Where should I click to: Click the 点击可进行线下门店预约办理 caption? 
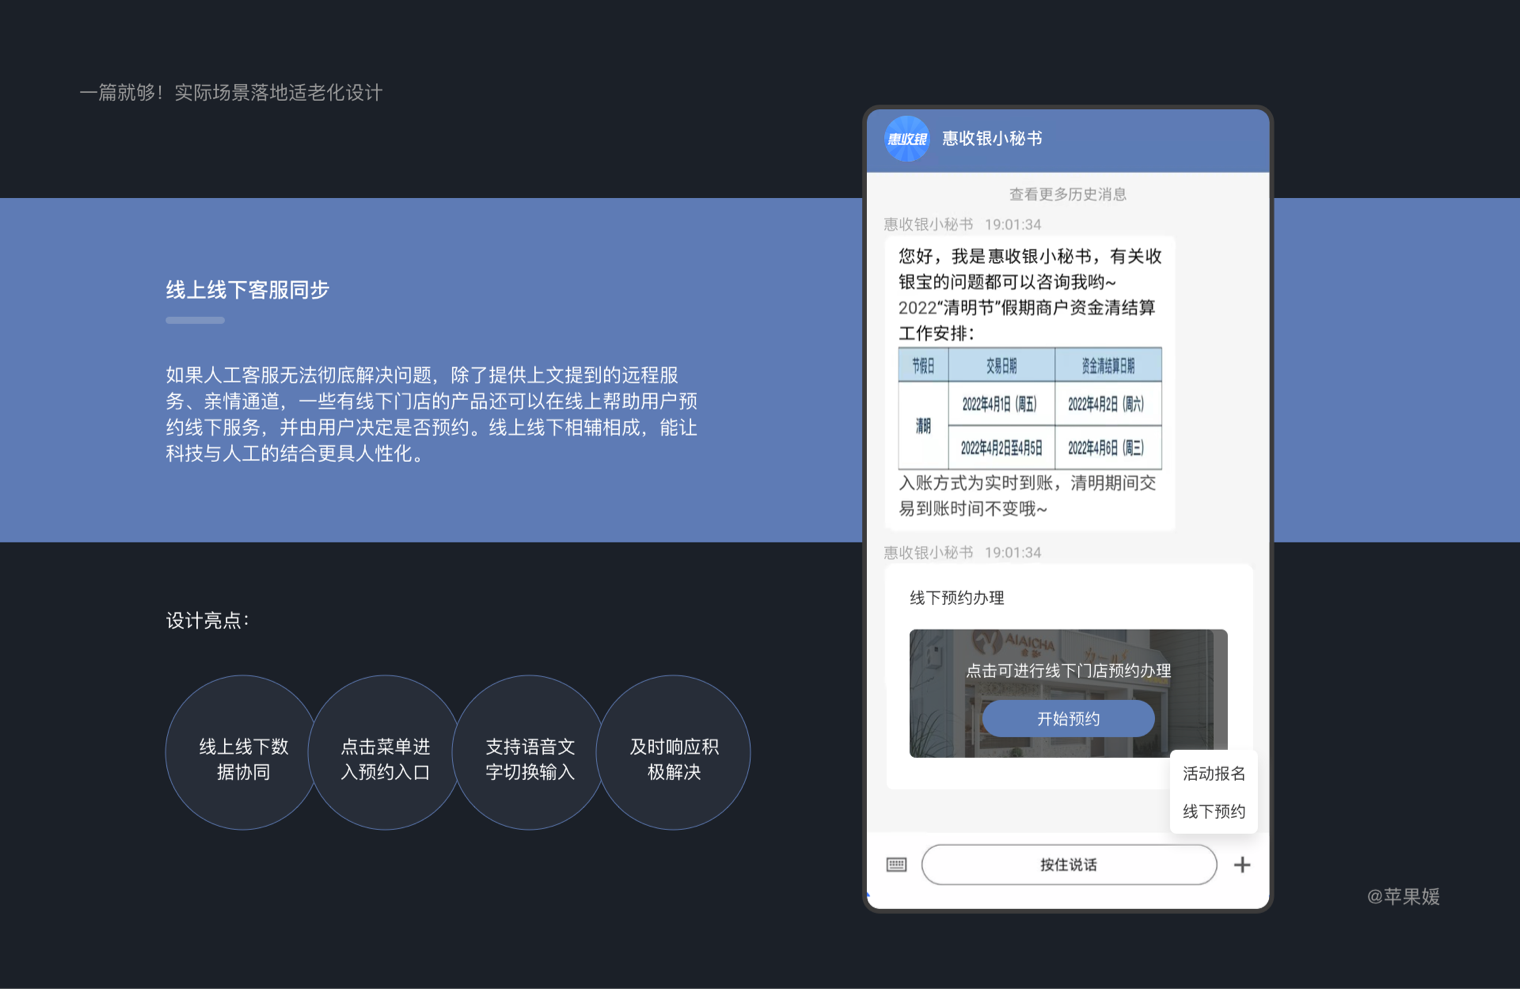(x=1068, y=670)
